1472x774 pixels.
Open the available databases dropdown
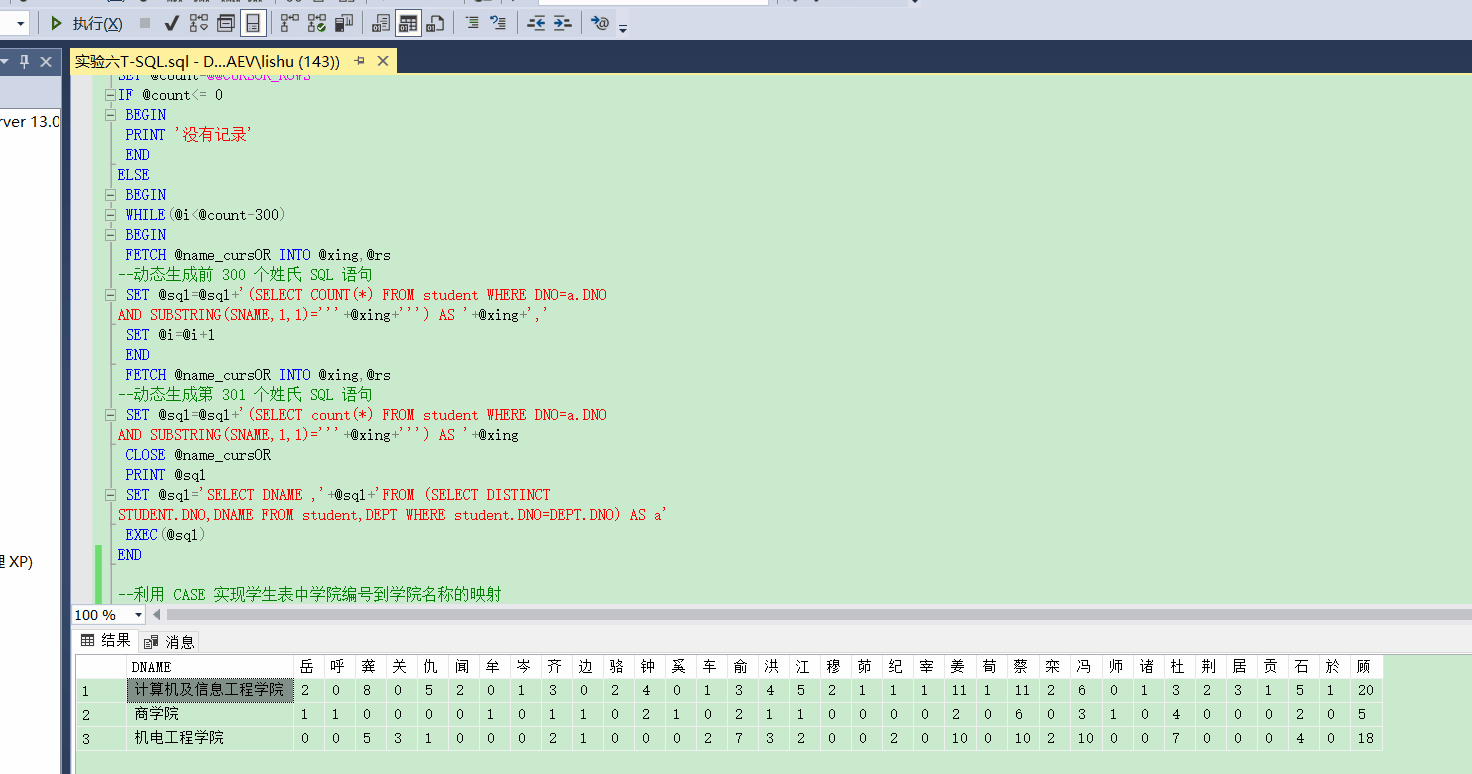(x=20, y=23)
